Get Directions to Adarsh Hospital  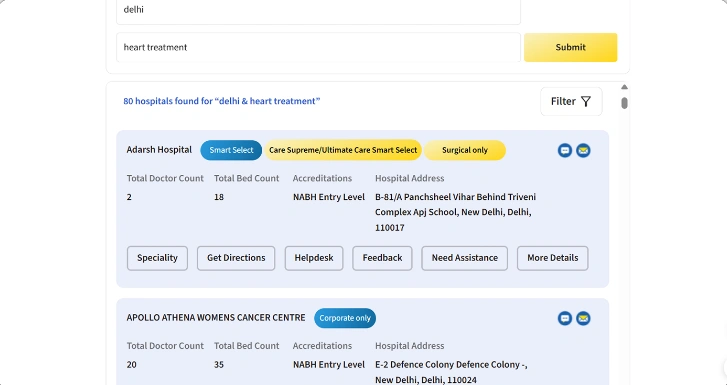click(x=236, y=258)
